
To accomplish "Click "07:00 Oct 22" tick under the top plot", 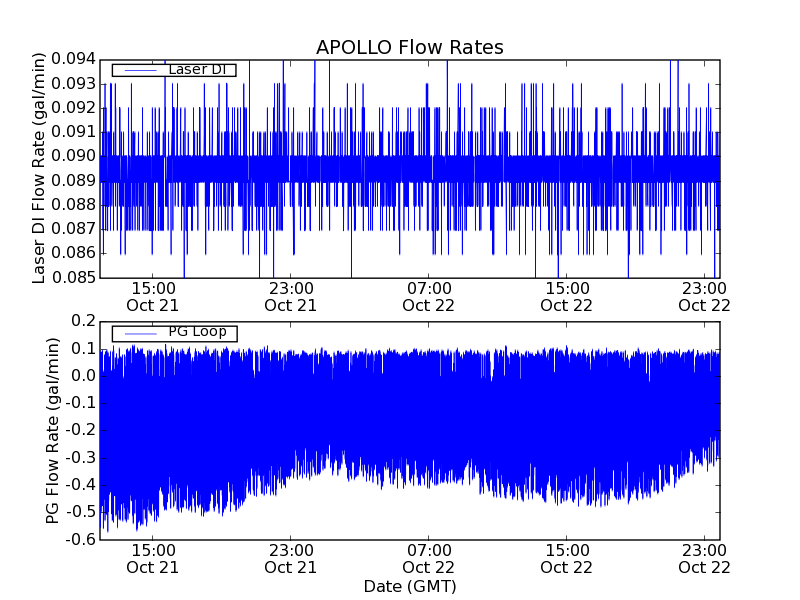I will coord(428,296).
